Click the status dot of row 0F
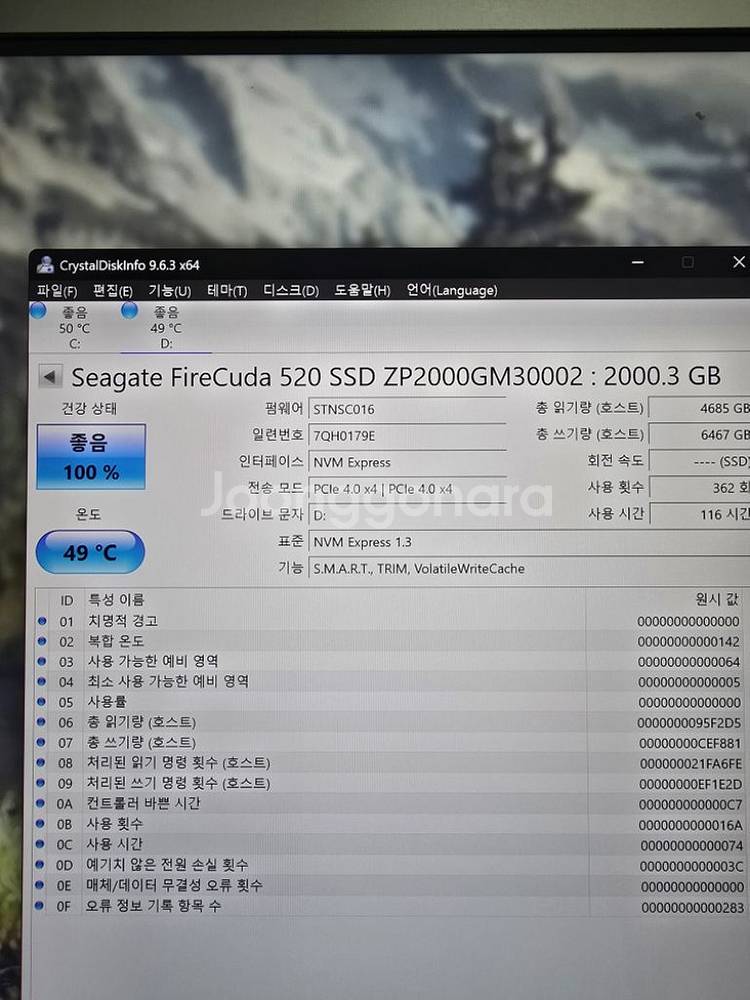Image resolution: width=750 pixels, height=1000 pixels. click(x=39, y=905)
